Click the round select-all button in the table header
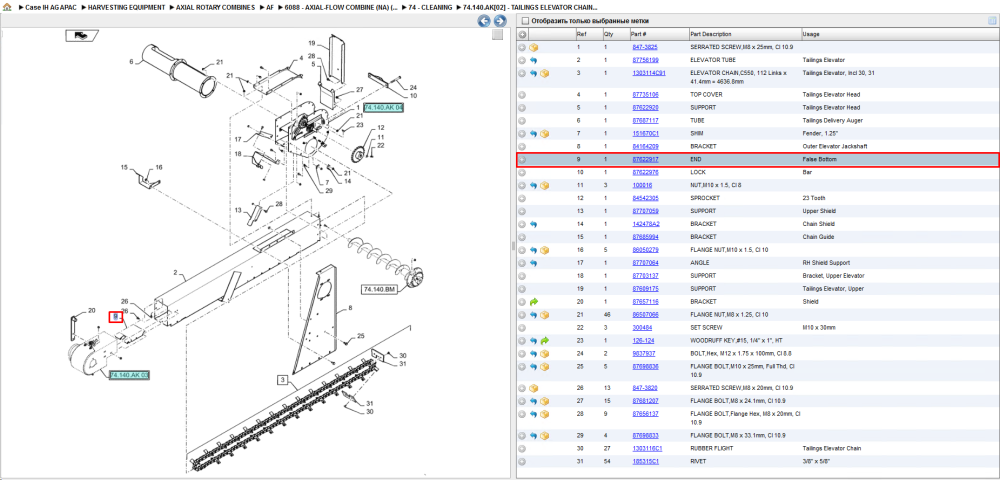This screenshot has height=480, width=1000. point(522,34)
